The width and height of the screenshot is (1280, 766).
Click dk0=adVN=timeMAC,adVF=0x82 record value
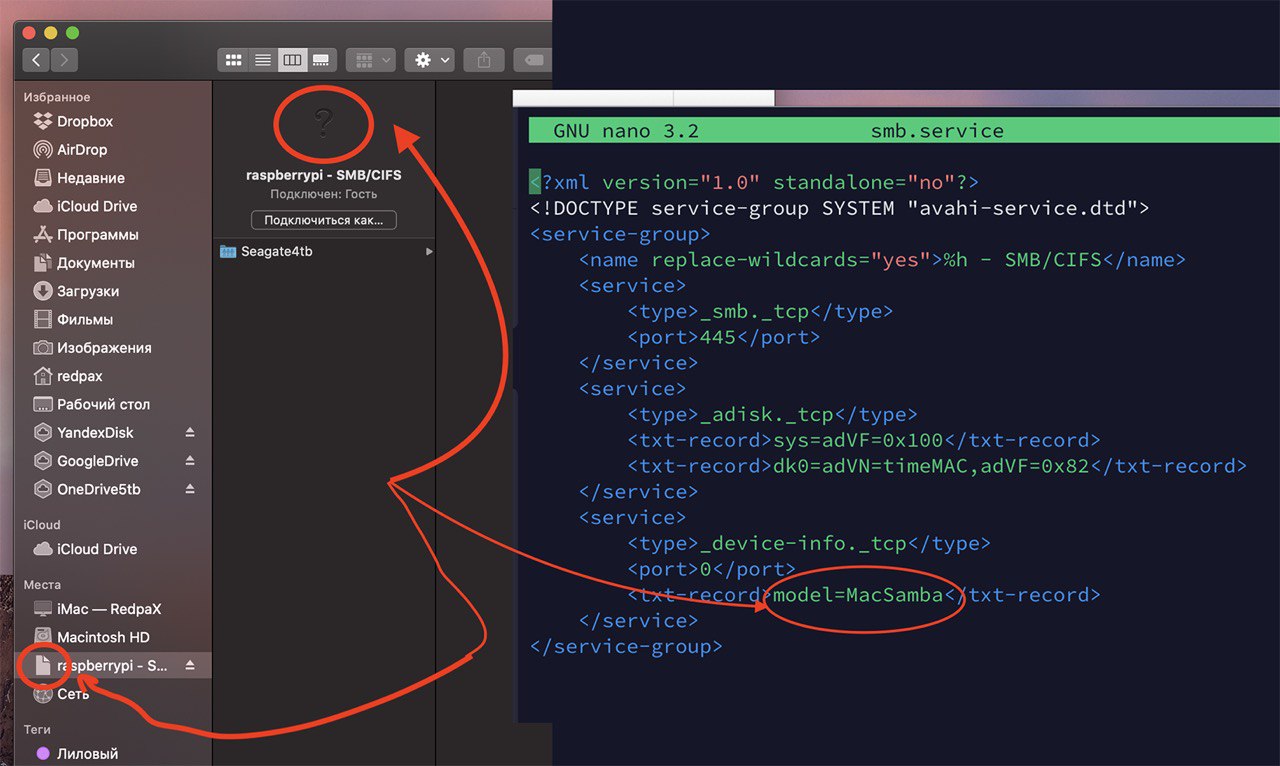pos(931,466)
